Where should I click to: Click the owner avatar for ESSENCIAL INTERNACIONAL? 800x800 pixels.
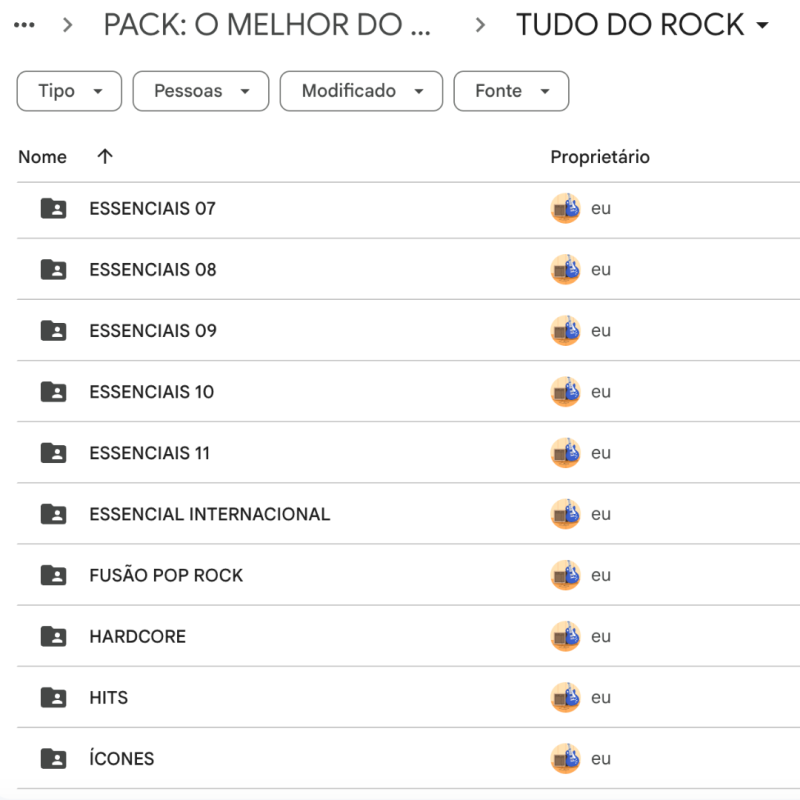[x=565, y=514]
